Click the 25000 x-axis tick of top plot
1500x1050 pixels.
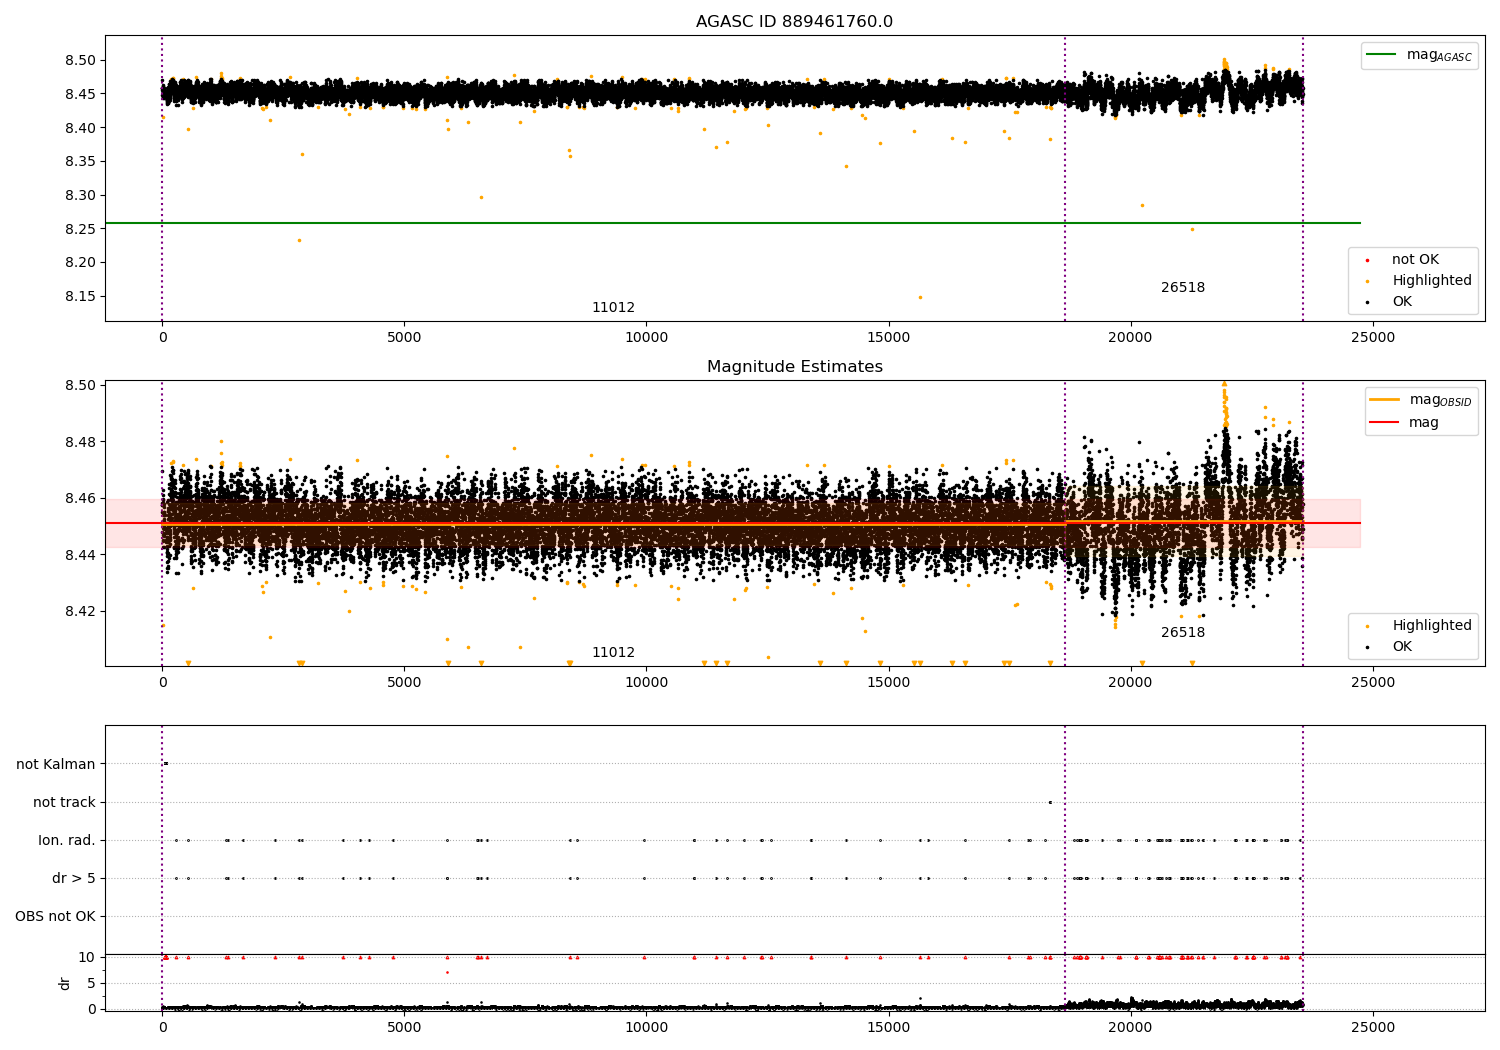(x=1373, y=338)
